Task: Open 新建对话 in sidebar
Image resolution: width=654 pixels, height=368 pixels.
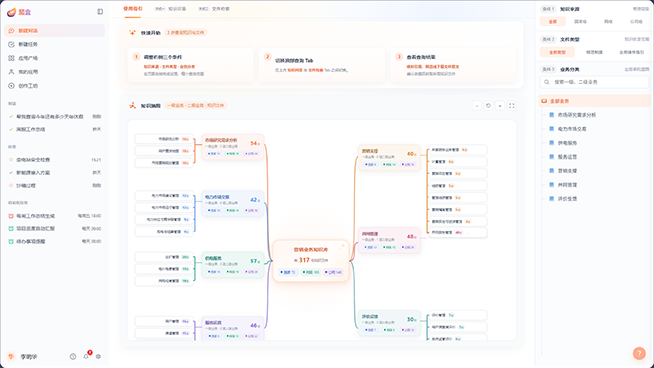Action: (55, 30)
